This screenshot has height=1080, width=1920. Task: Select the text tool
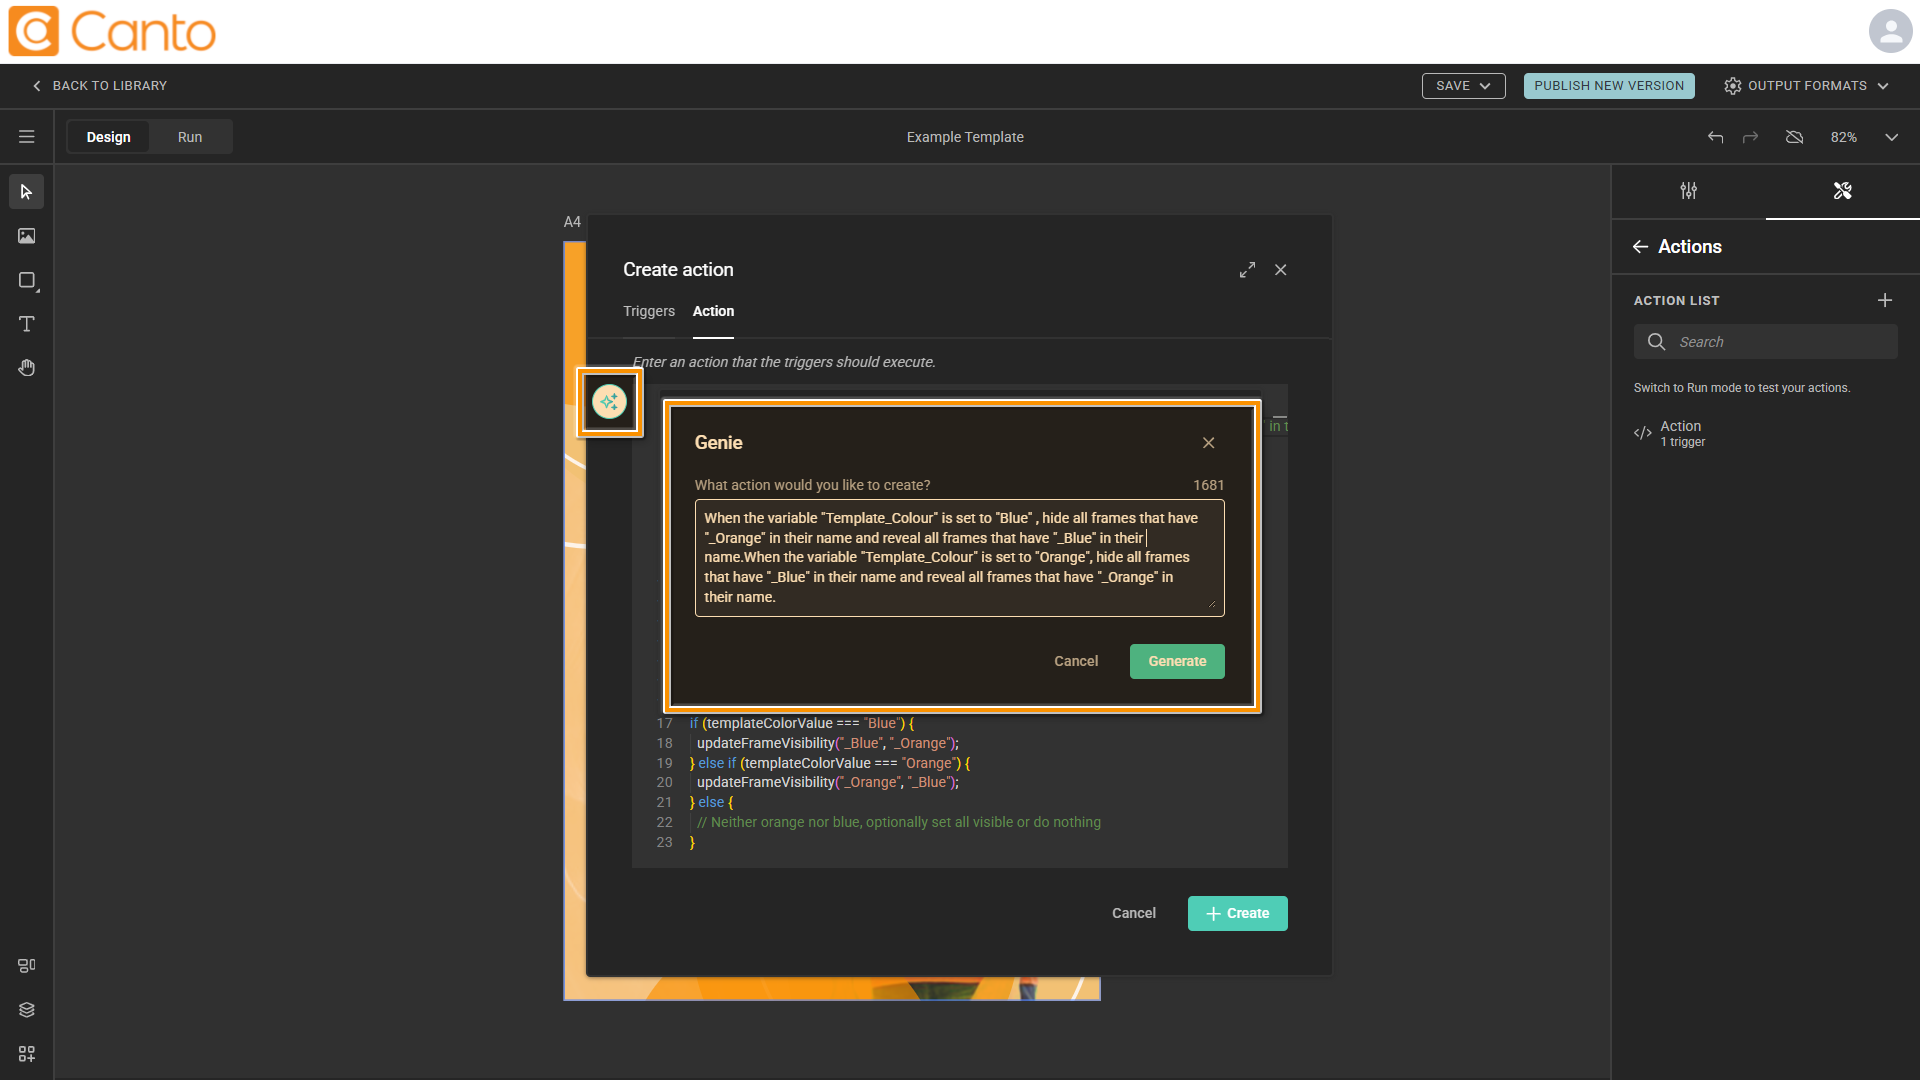[x=27, y=324]
